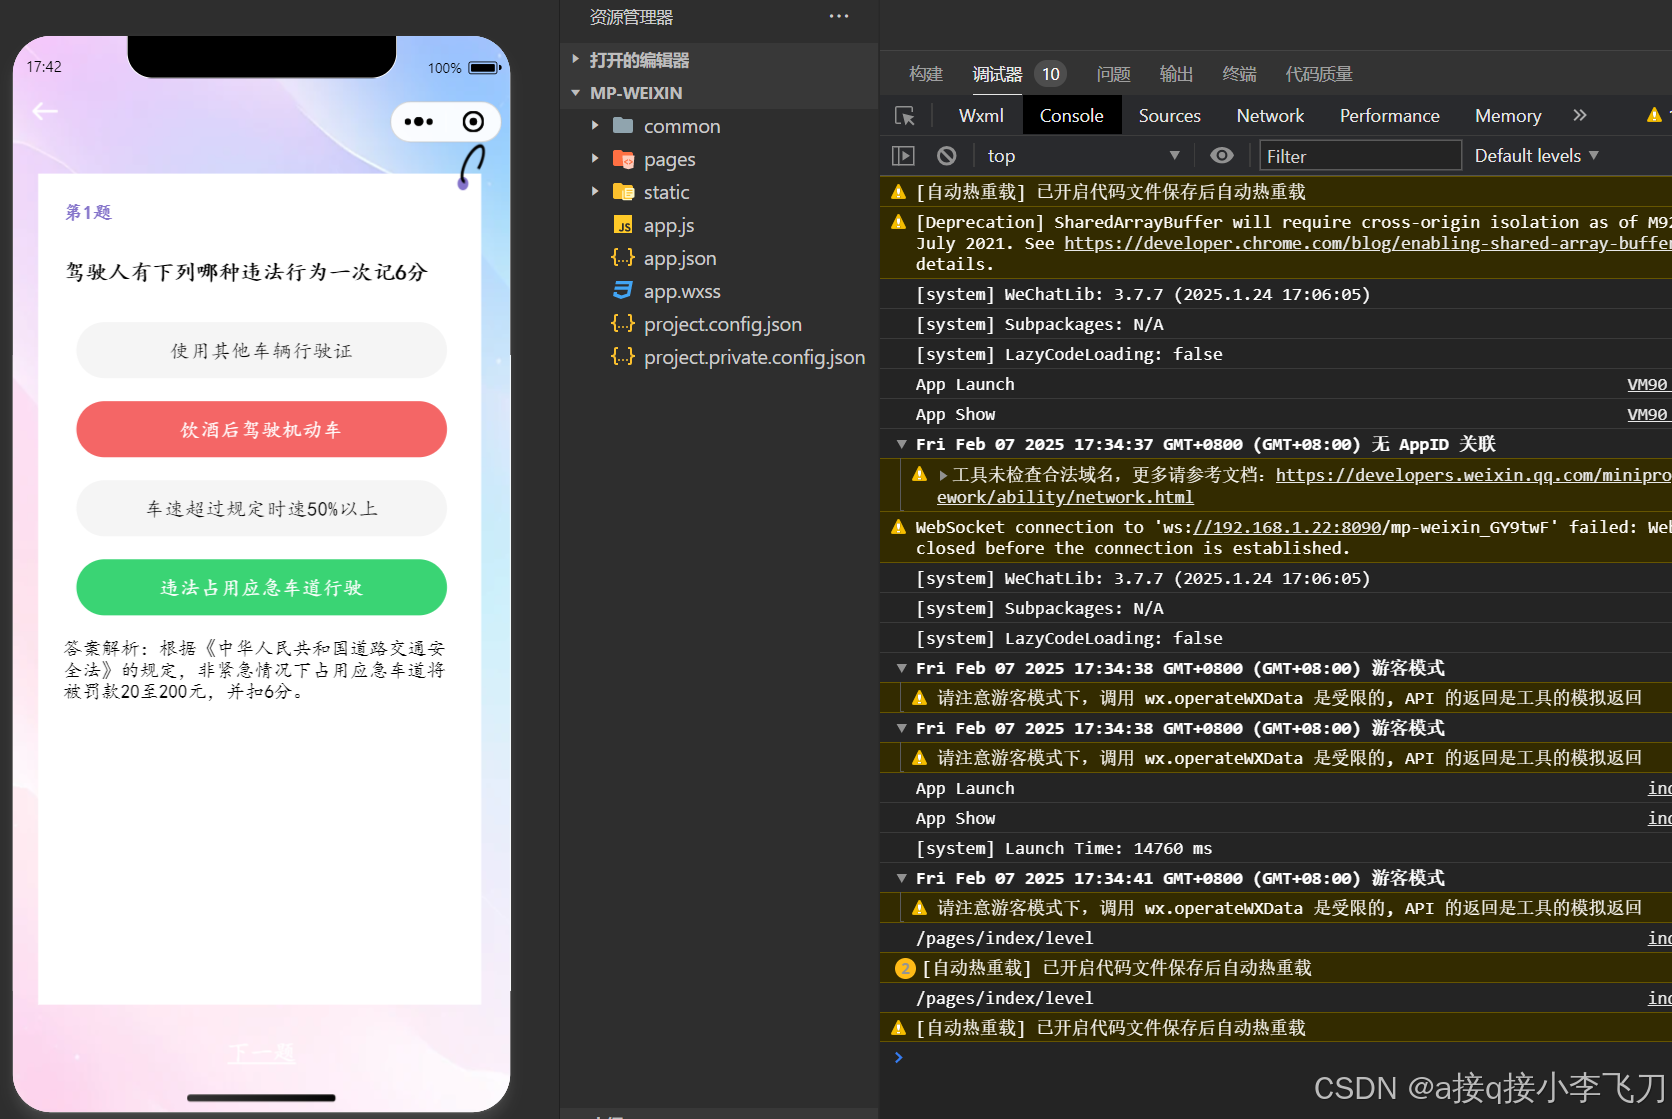Switch to the Wxml tab
Image resolution: width=1672 pixels, height=1119 pixels.
point(981,116)
